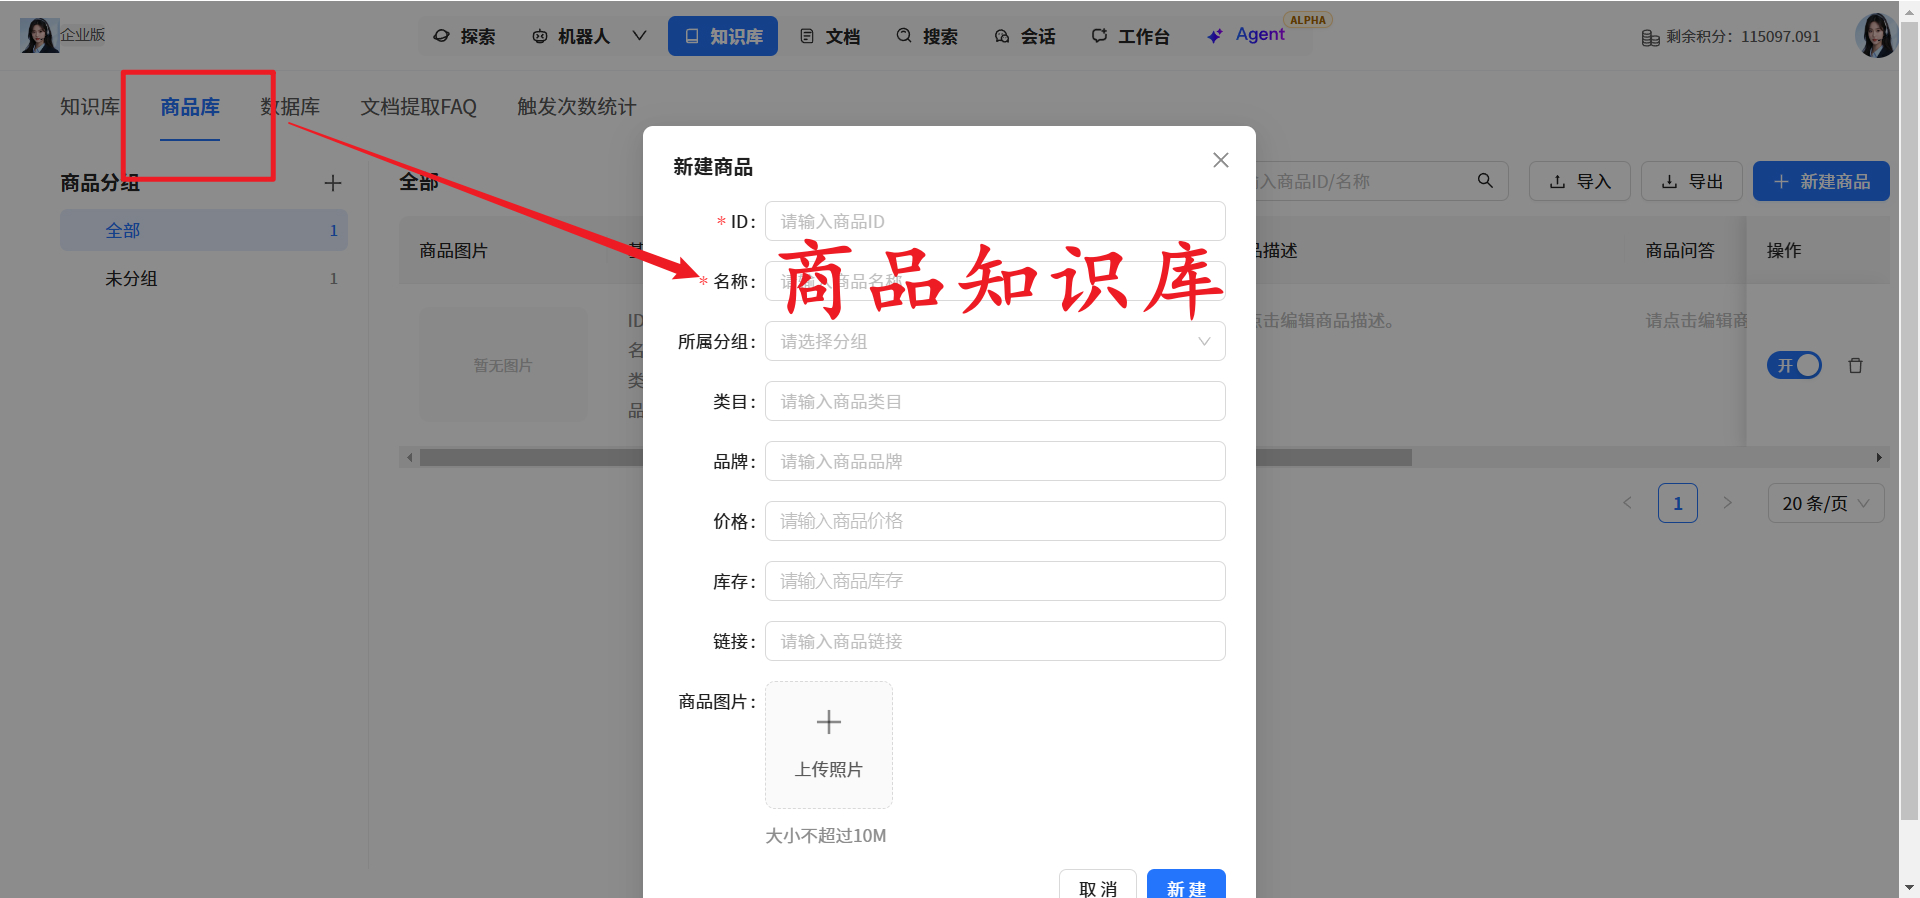Click the 操作 column header
Screen dimensions: 1920x898
[x=1784, y=250]
